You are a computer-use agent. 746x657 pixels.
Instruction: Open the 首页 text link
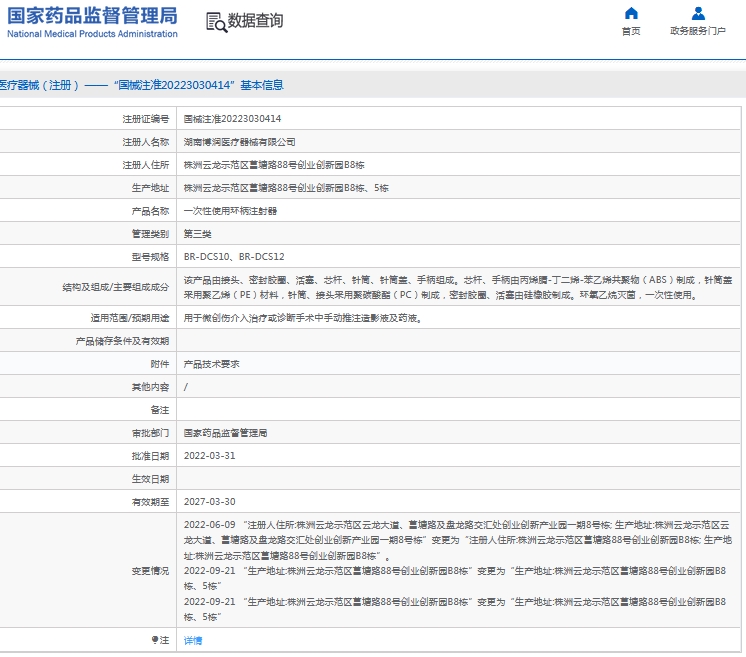click(631, 31)
